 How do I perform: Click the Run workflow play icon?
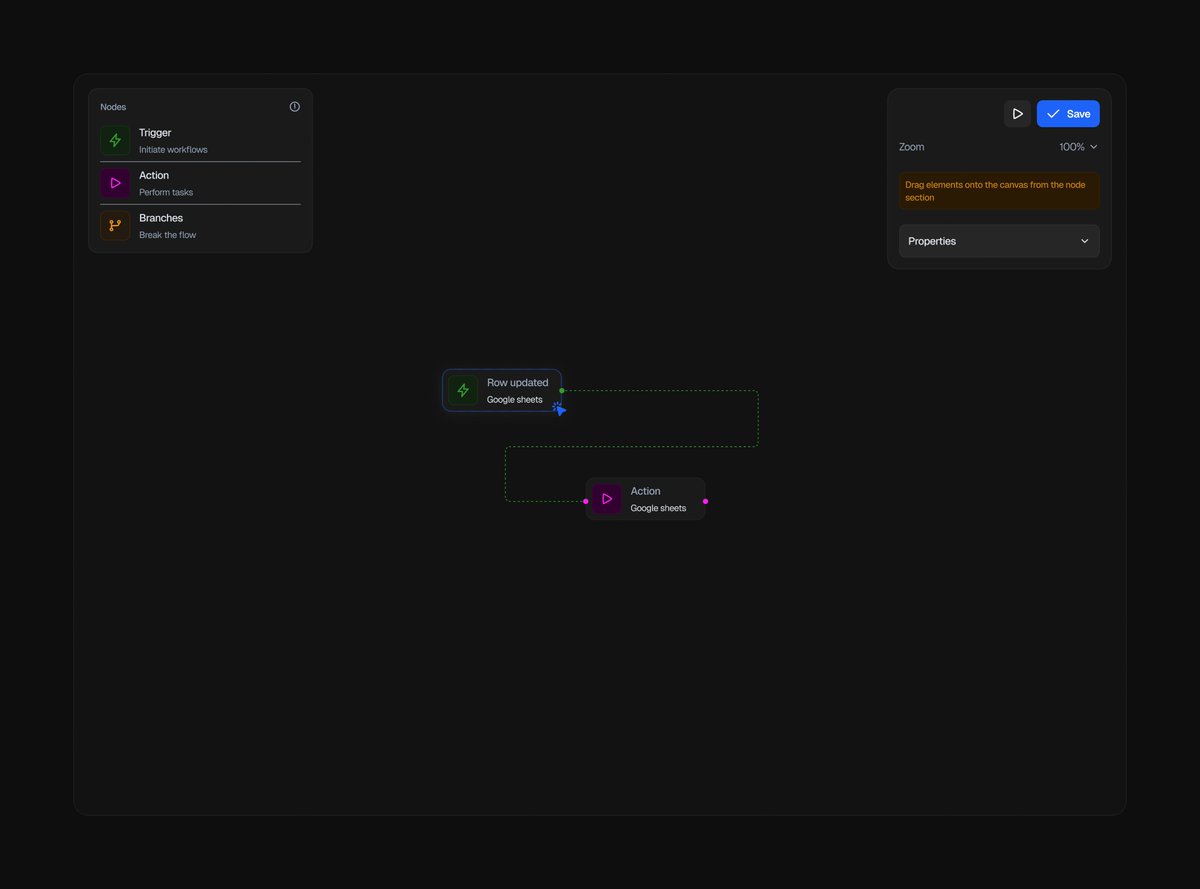tap(1017, 113)
